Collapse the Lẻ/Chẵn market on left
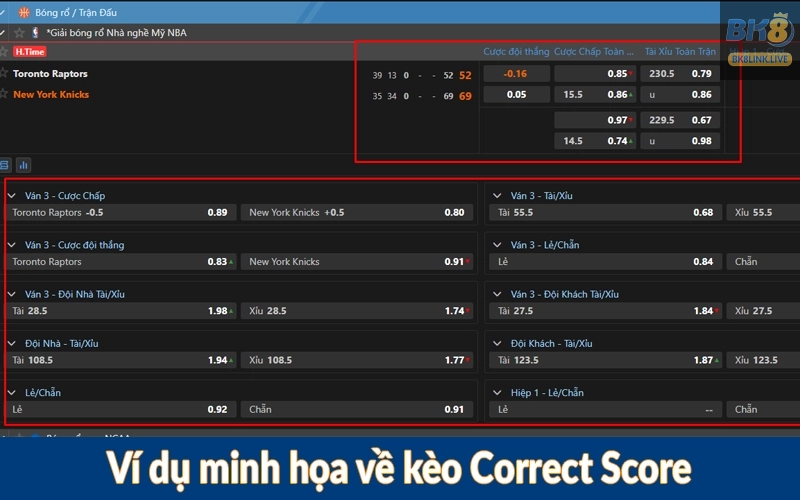800x500 pixels. [x=12, y=392]
